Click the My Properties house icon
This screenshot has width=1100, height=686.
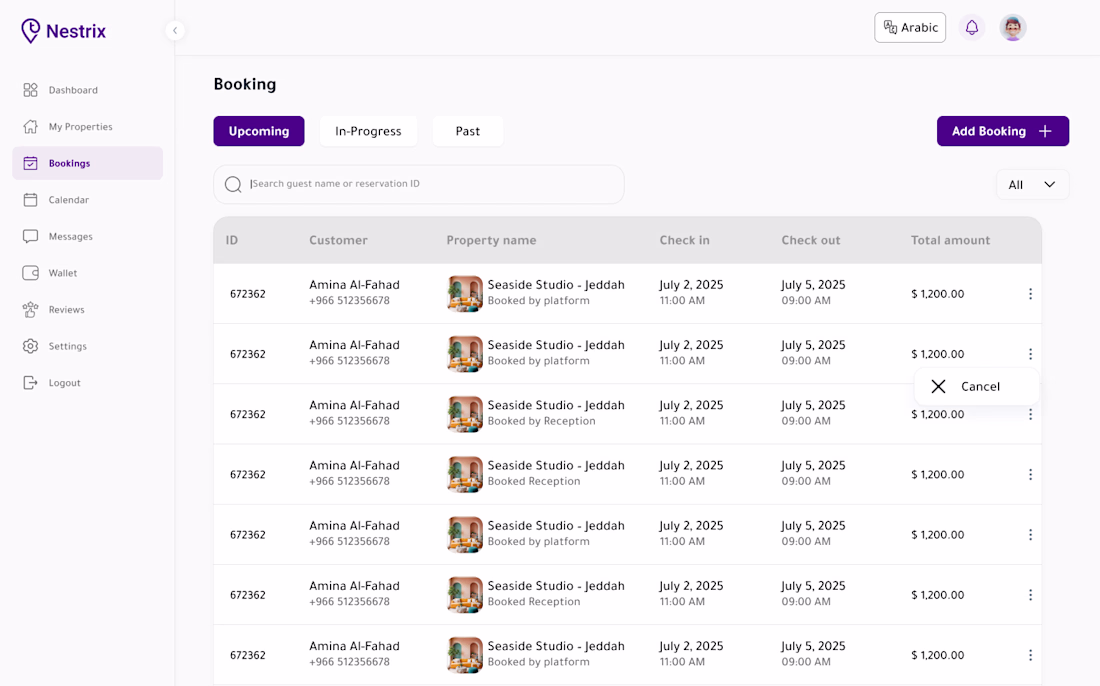pos(30,126)
